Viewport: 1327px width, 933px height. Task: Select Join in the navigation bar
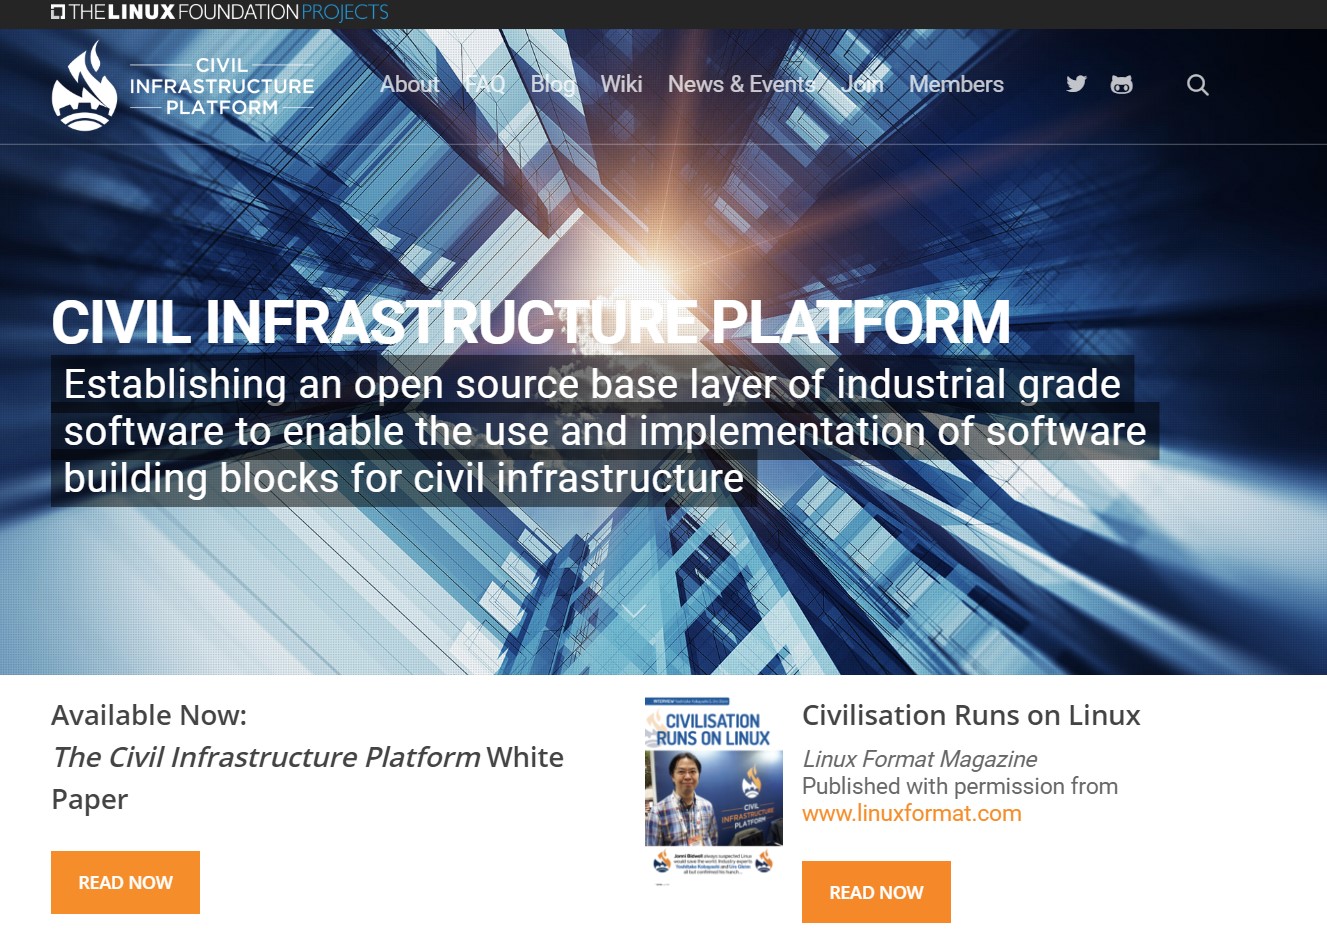tap(862, 85)
